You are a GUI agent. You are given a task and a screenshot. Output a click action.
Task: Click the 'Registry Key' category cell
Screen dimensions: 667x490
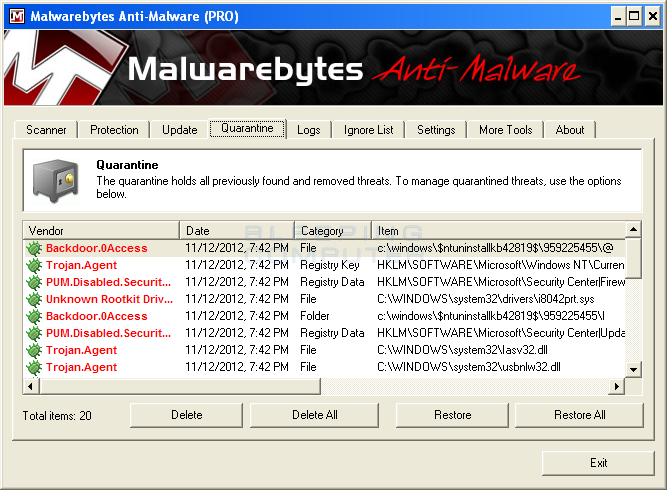pyautogui.click(x=330, y=265)
